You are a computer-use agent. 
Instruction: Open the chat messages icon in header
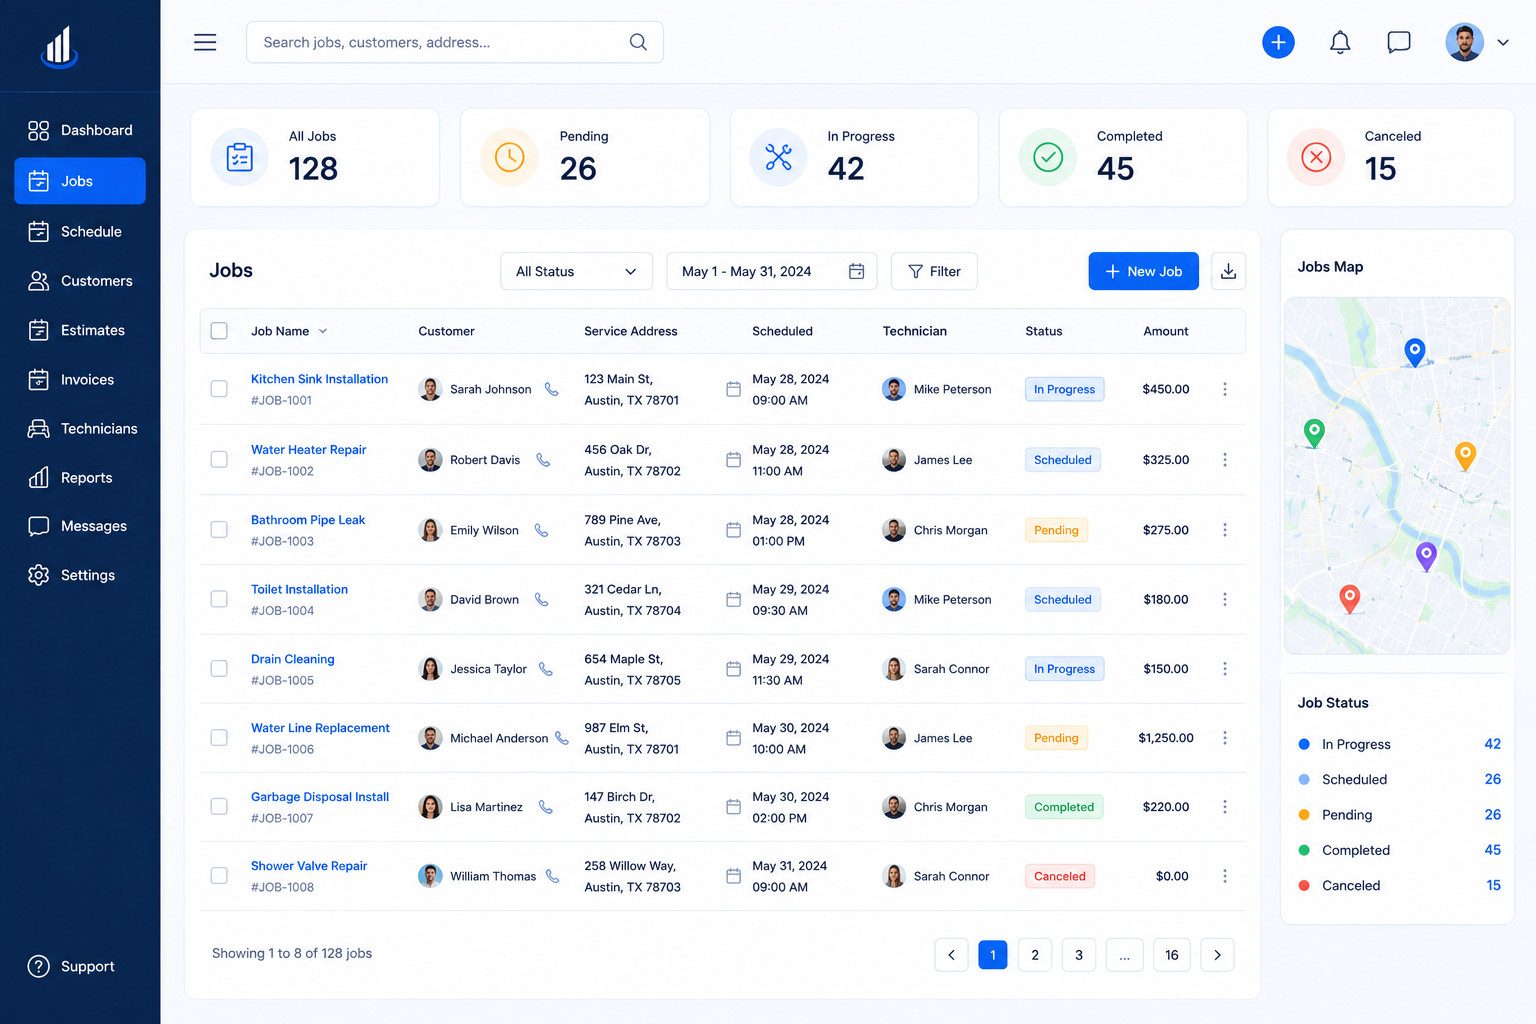[1399, 42]
